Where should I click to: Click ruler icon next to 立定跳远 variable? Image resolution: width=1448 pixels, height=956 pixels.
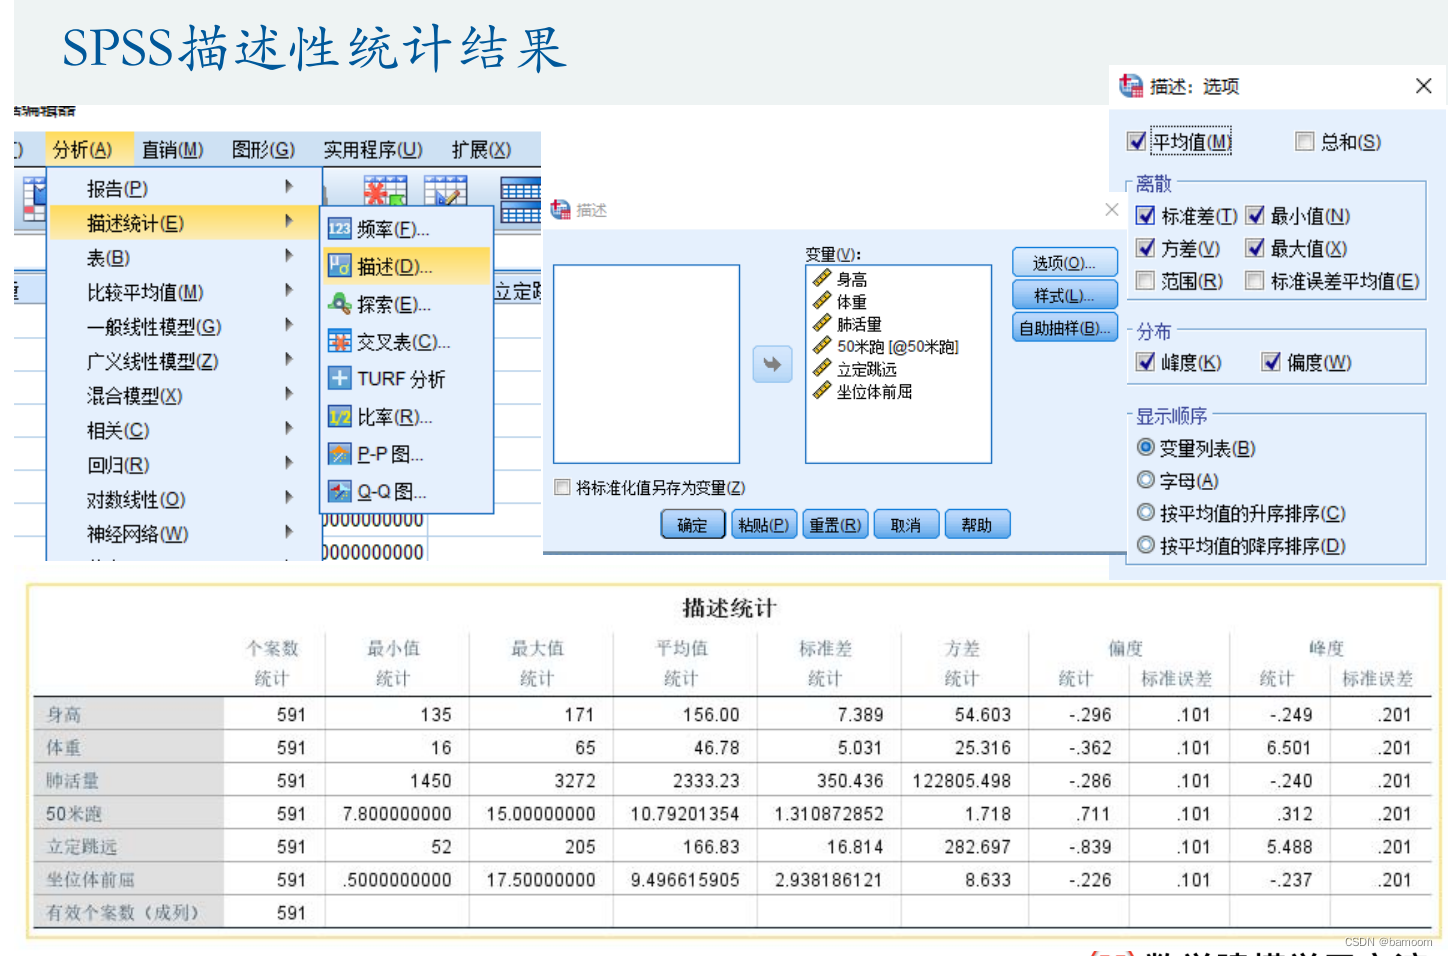[822, 368]
